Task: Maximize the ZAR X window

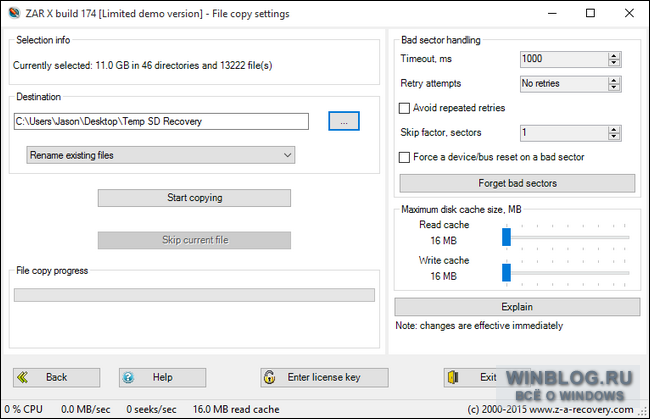Action: [x=590, y=13]
